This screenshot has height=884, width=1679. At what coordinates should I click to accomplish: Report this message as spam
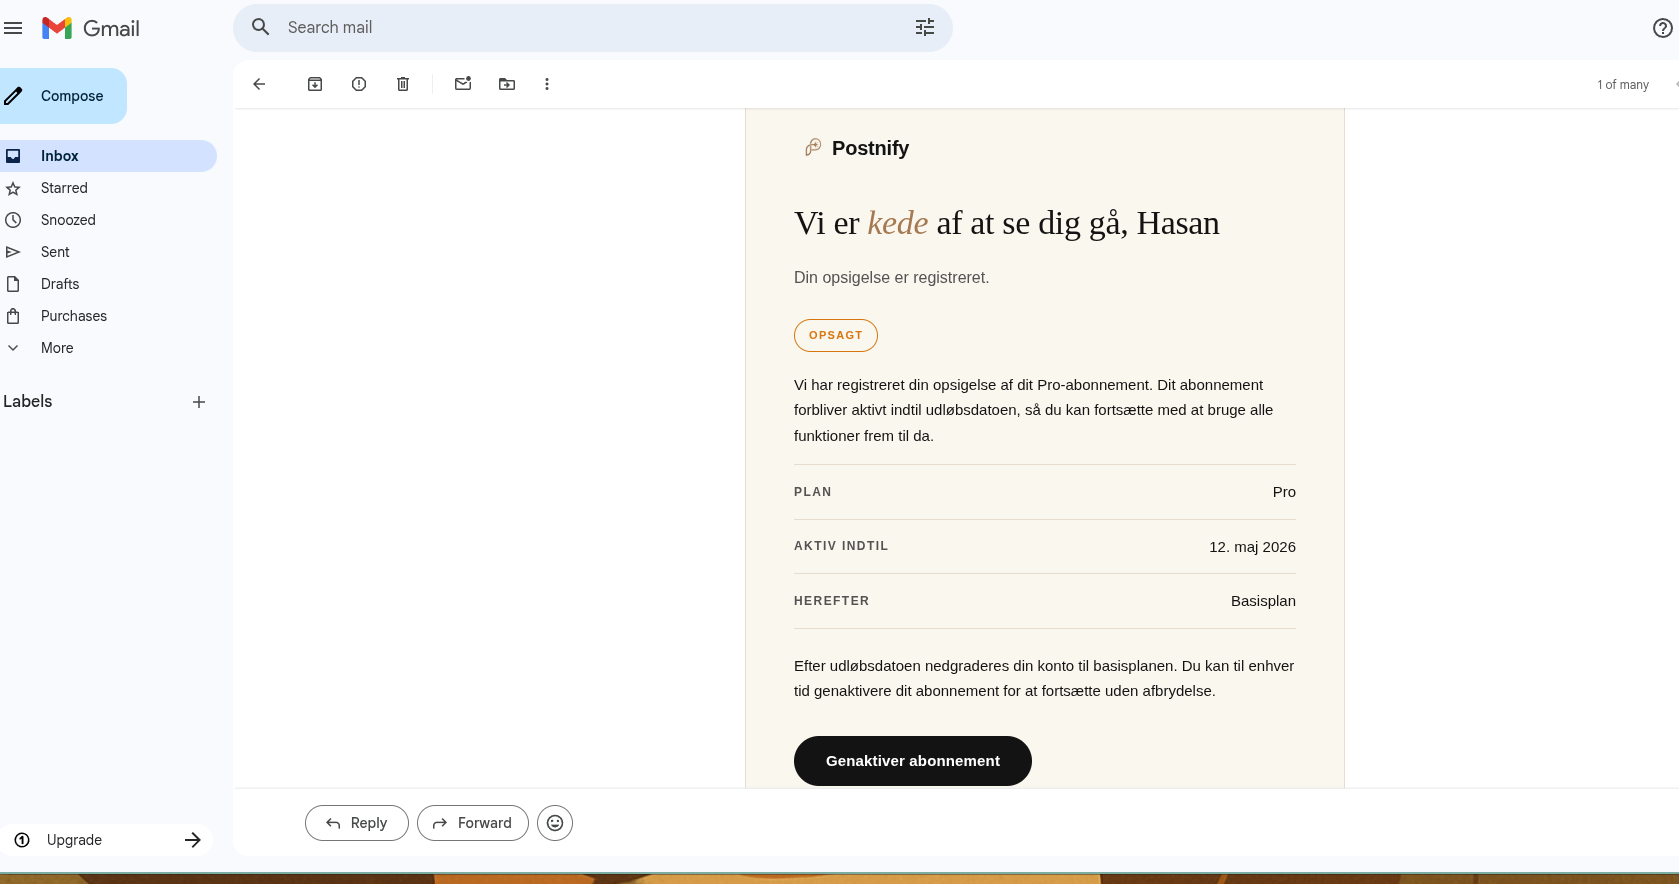pyautogui.click(x=359, y=84)
